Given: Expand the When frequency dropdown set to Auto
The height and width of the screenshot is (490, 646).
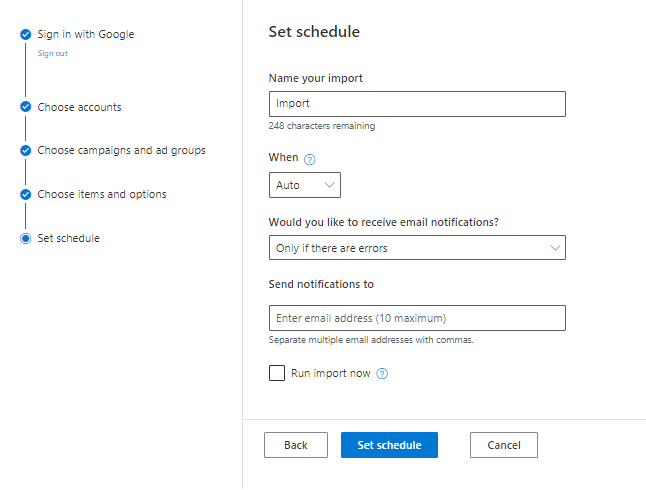Looking at the screenshot, I should 305,185.
